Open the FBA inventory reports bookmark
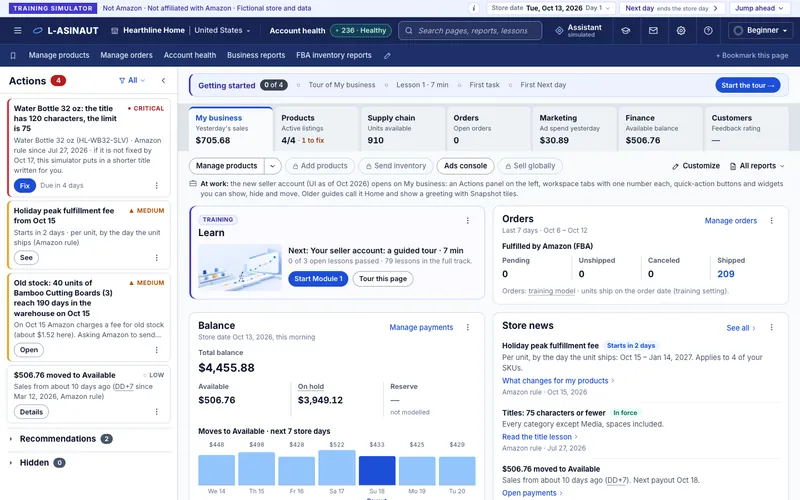800x500 pixels. pyautogui.click(x=334, y=55)
